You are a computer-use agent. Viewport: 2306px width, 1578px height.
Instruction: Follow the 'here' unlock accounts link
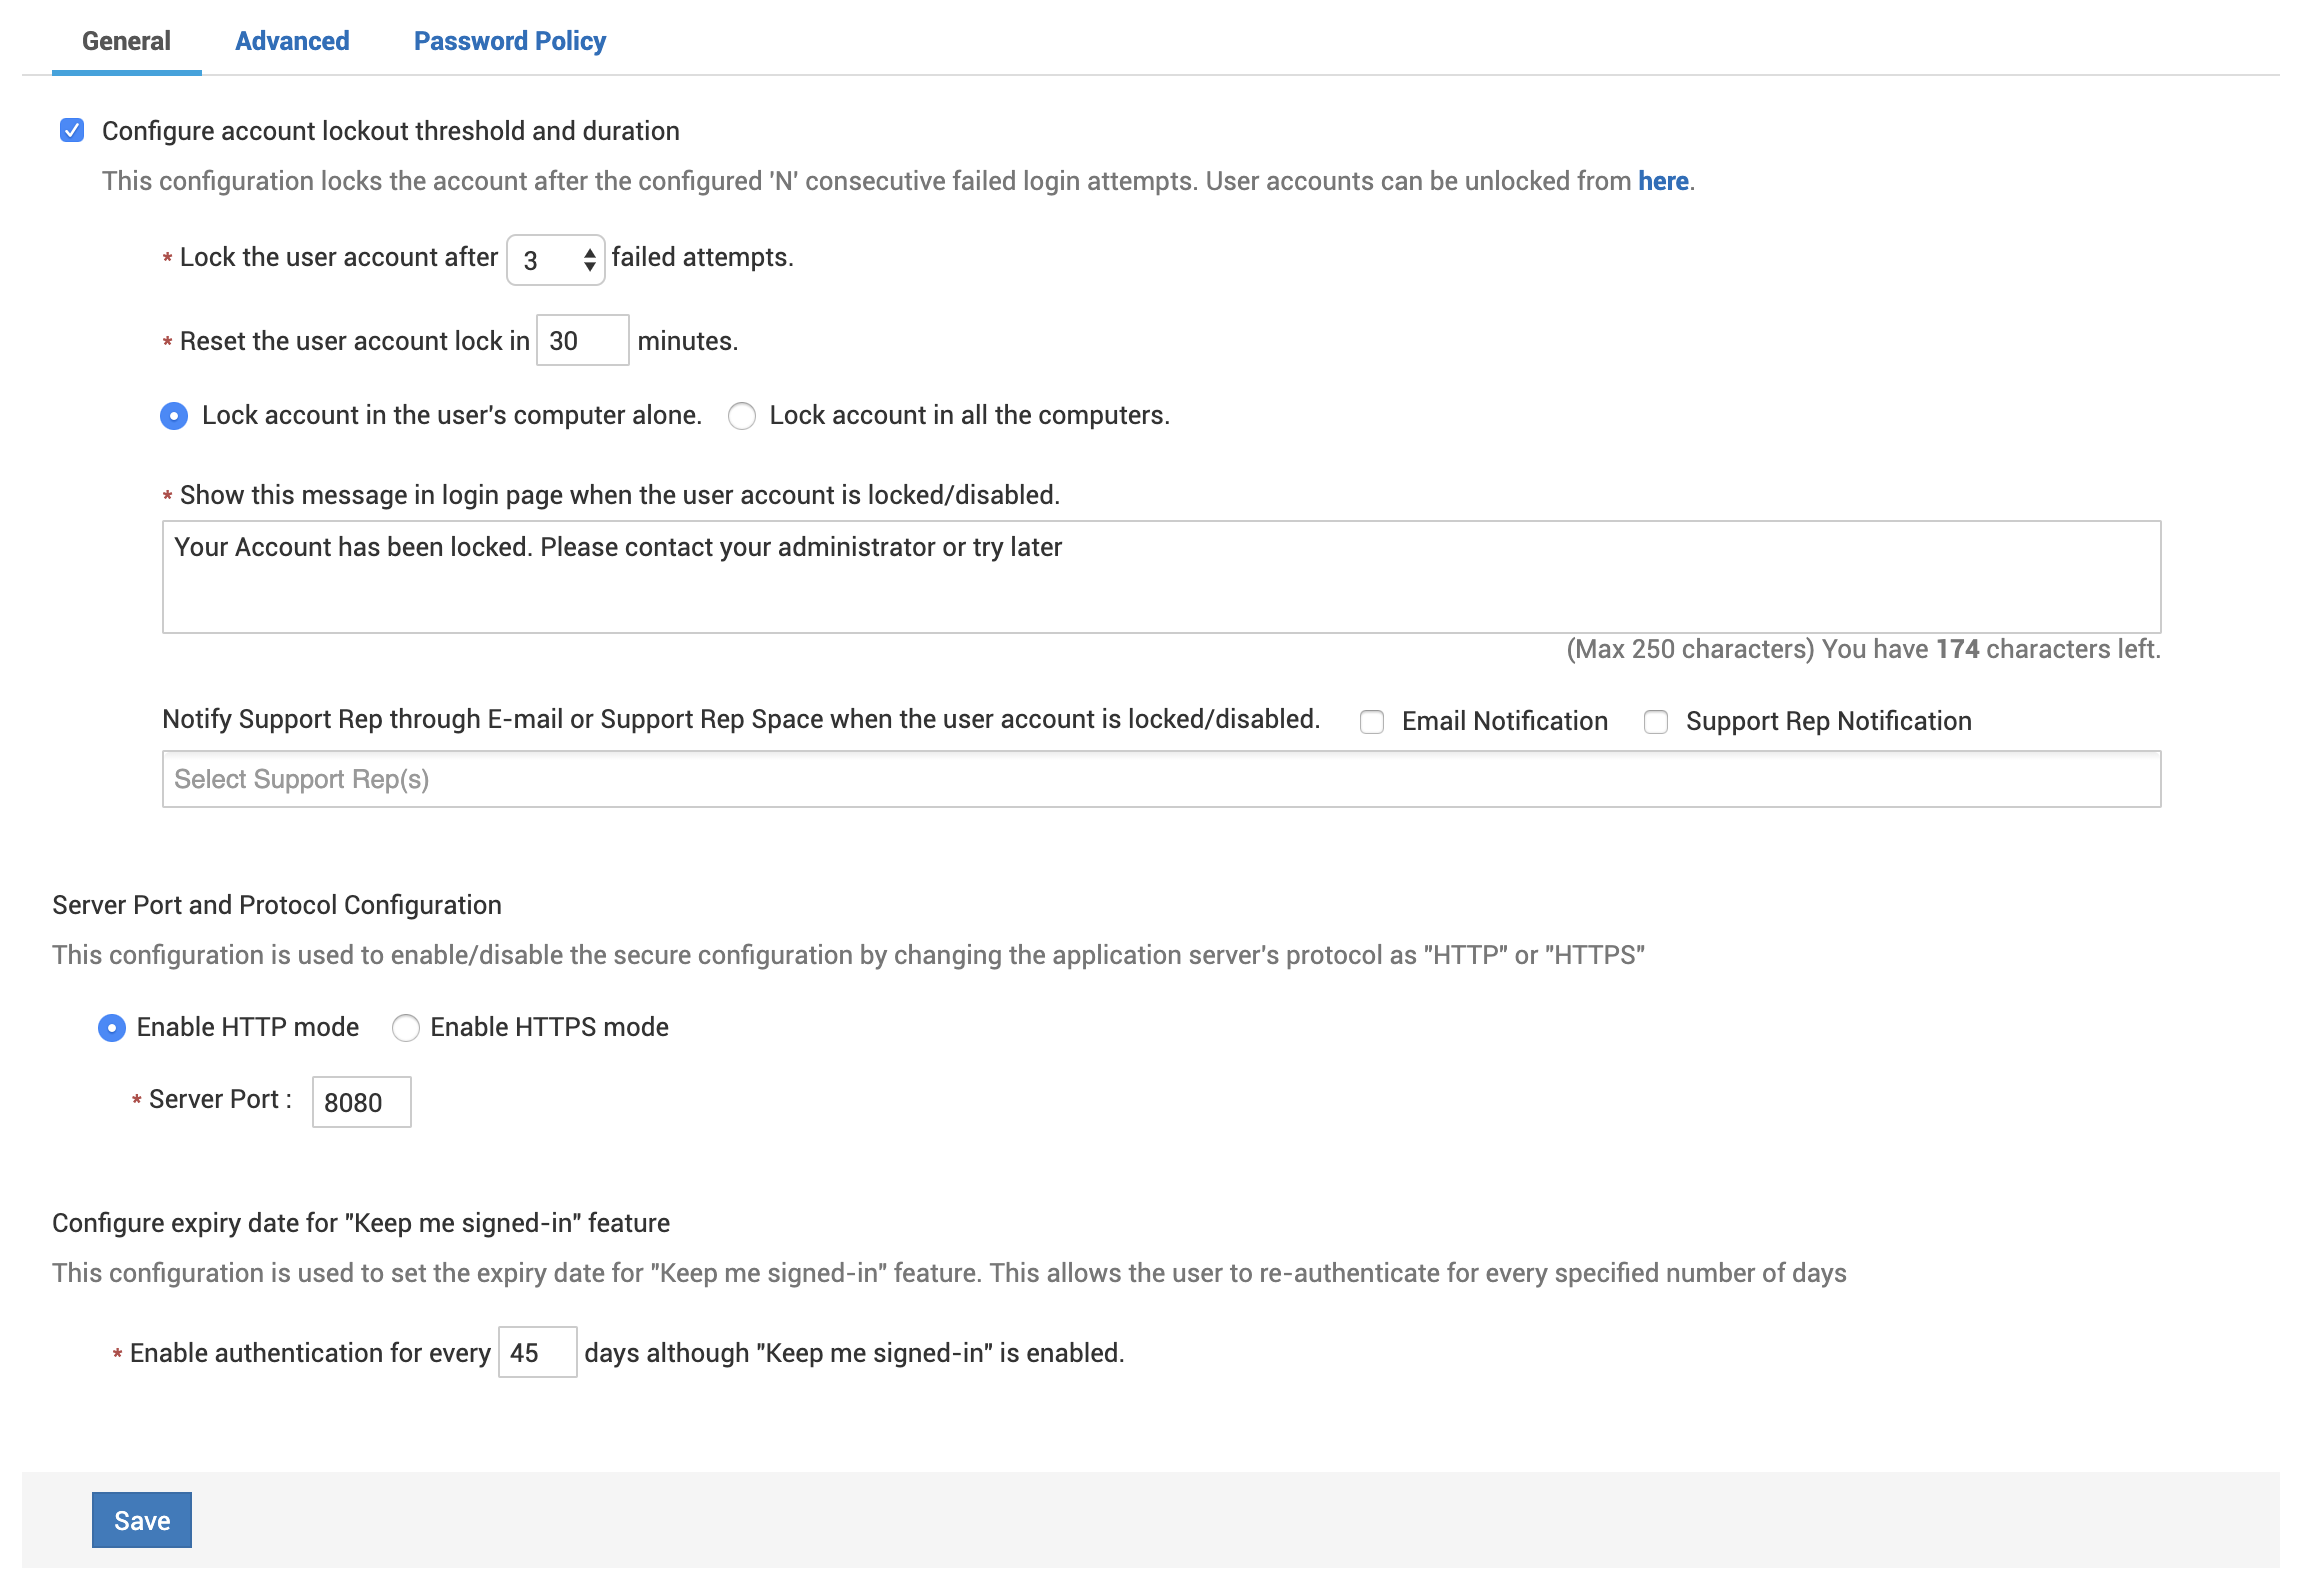coord(1663,181)
